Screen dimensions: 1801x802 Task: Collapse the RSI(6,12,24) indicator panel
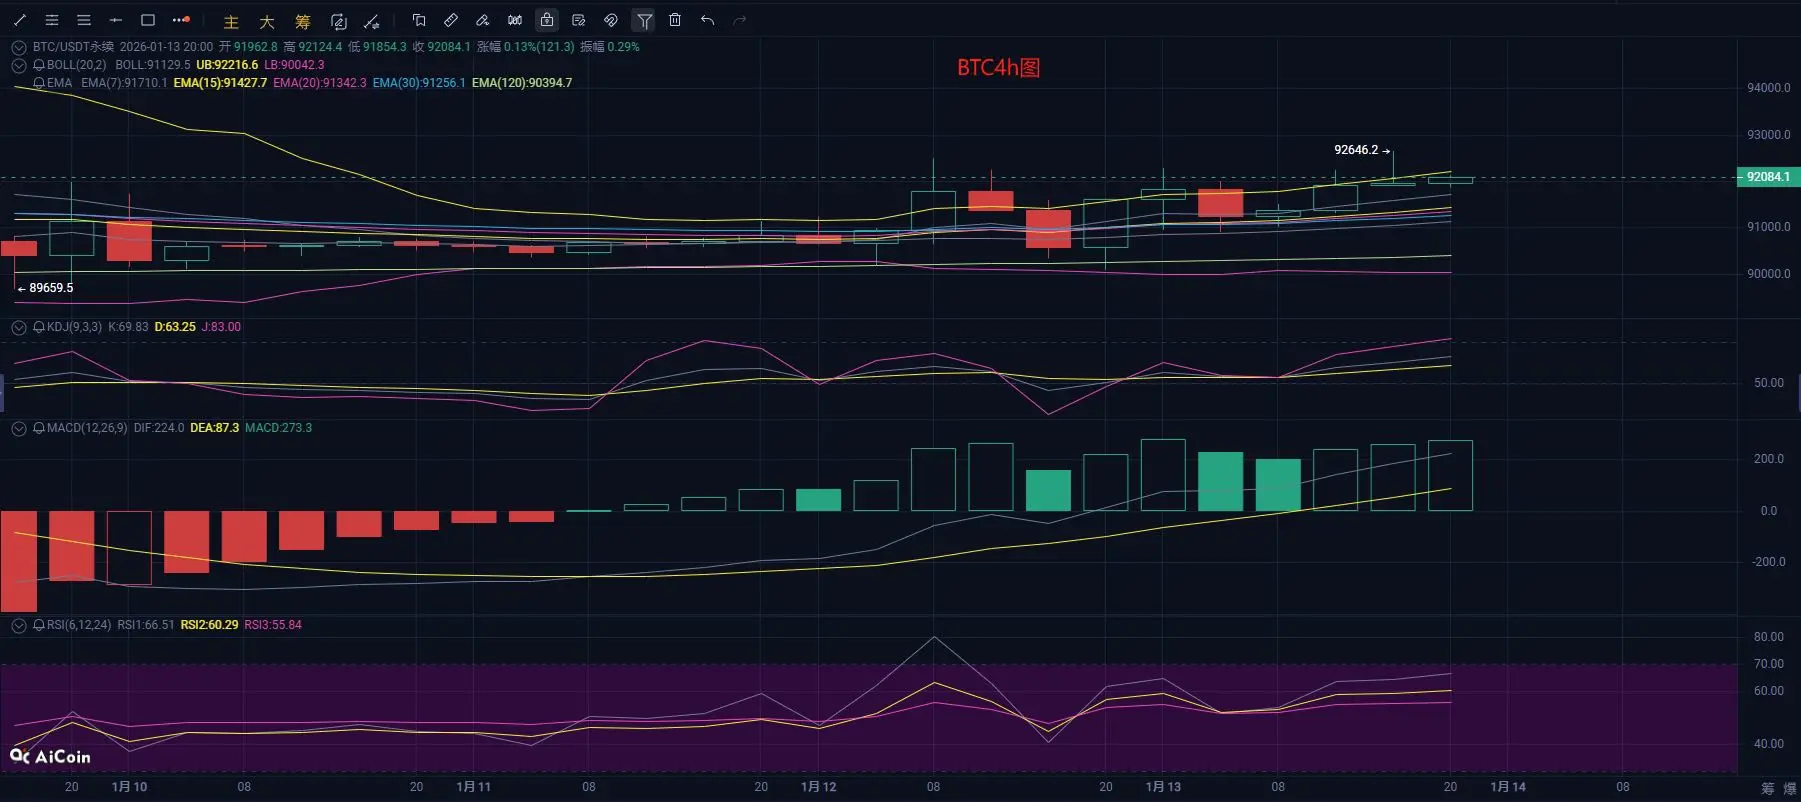[x=19, y=625]
